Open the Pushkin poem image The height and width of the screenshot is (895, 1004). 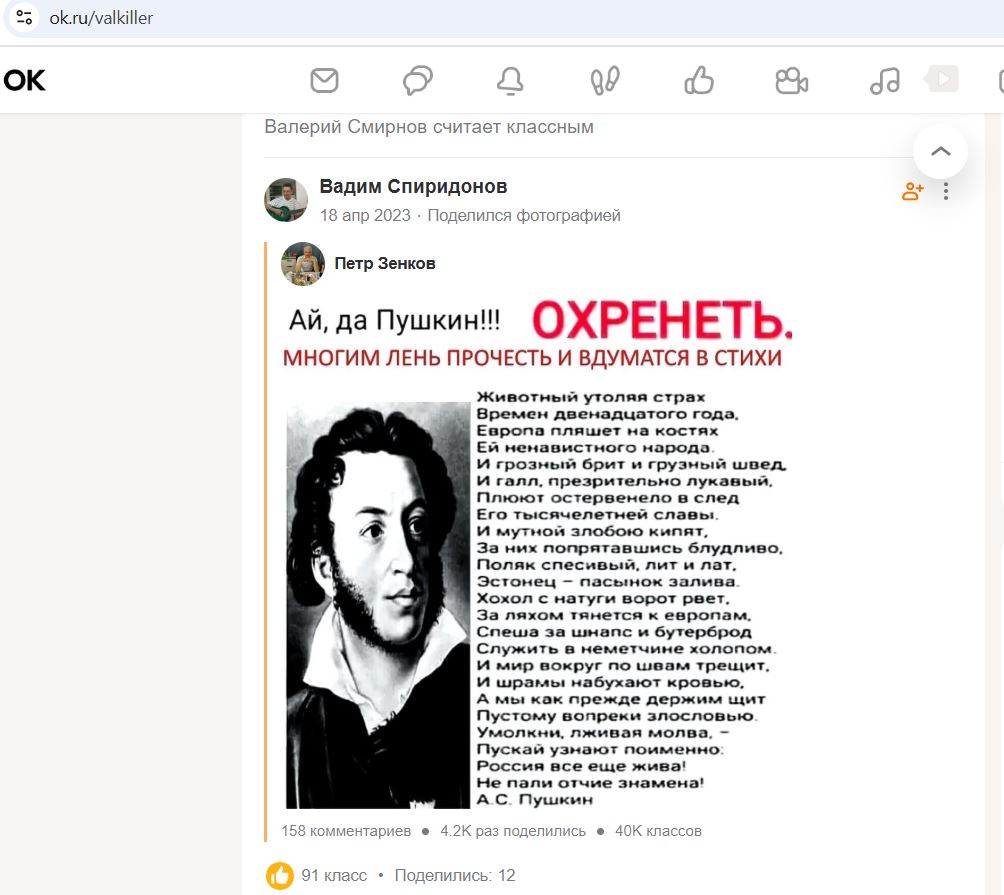pos(537,554)
